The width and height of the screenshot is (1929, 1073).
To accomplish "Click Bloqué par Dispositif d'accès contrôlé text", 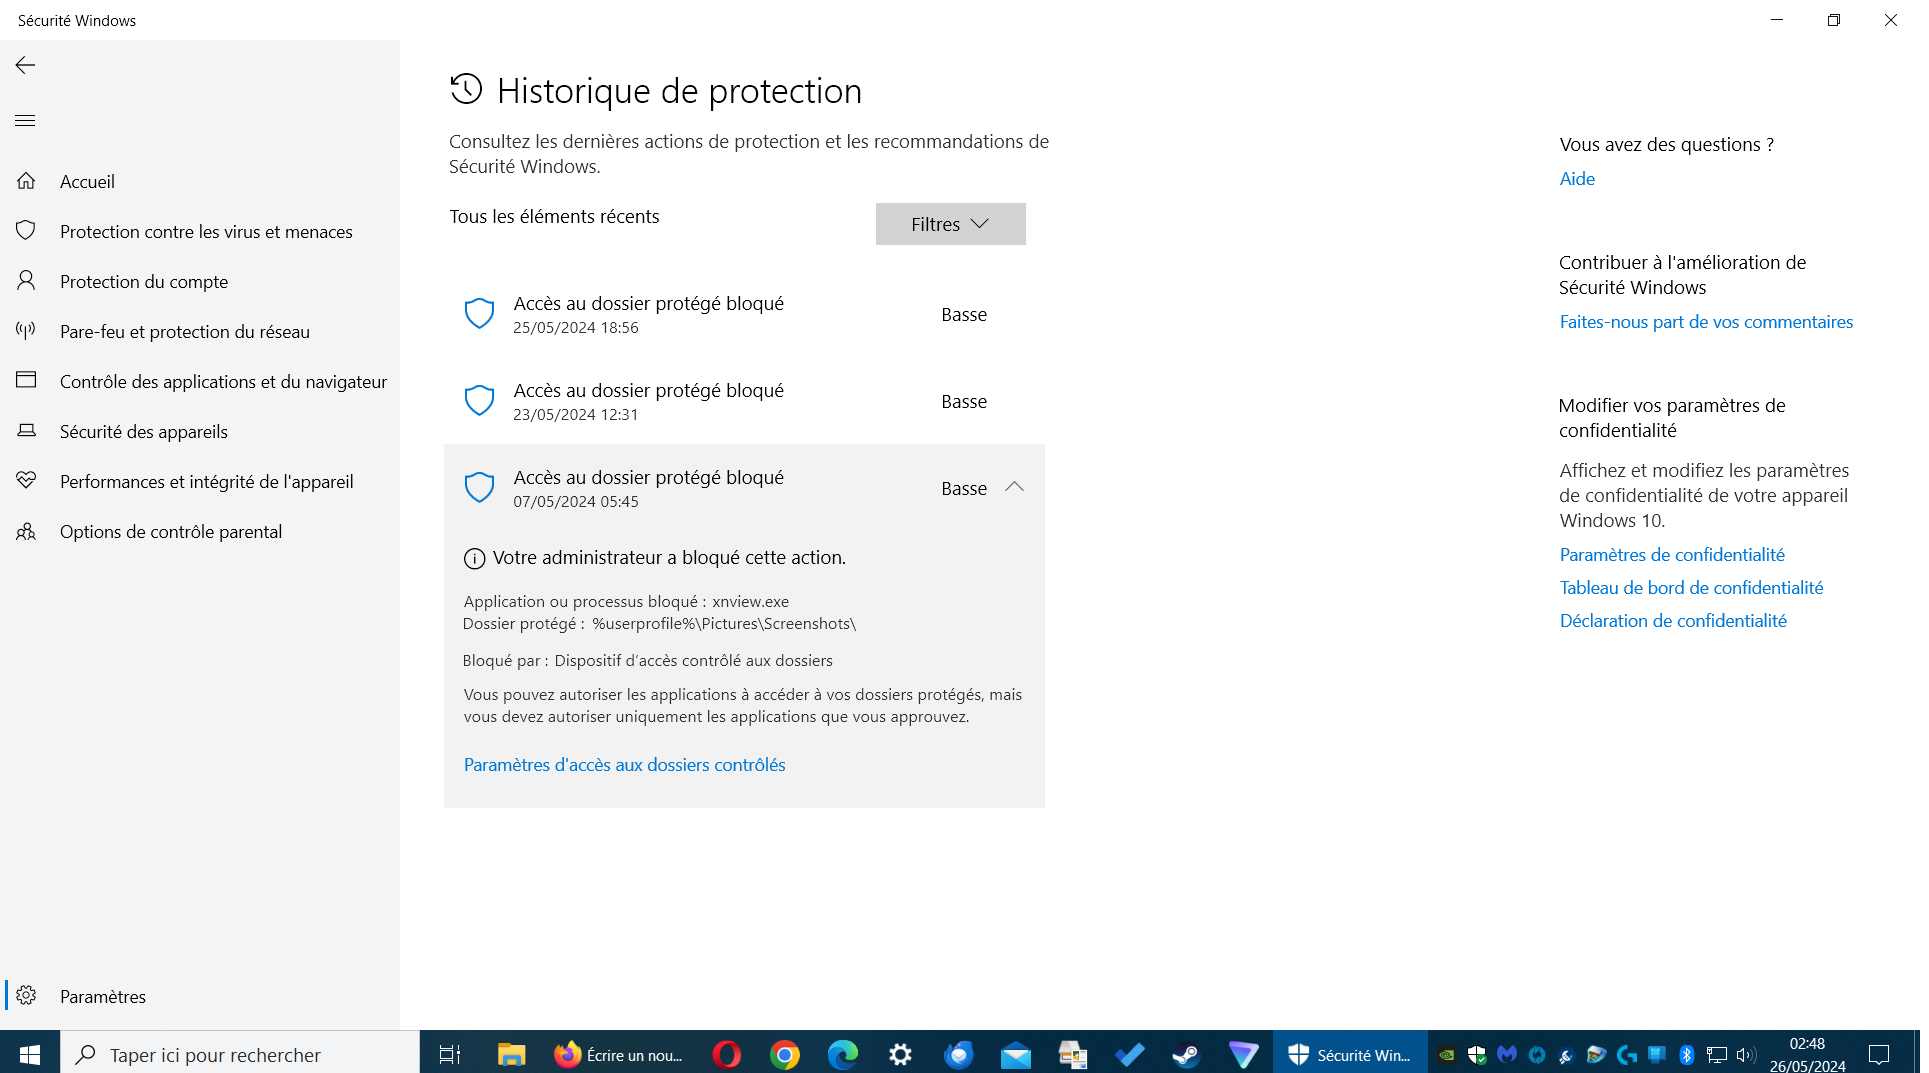I will pos(647,661).
